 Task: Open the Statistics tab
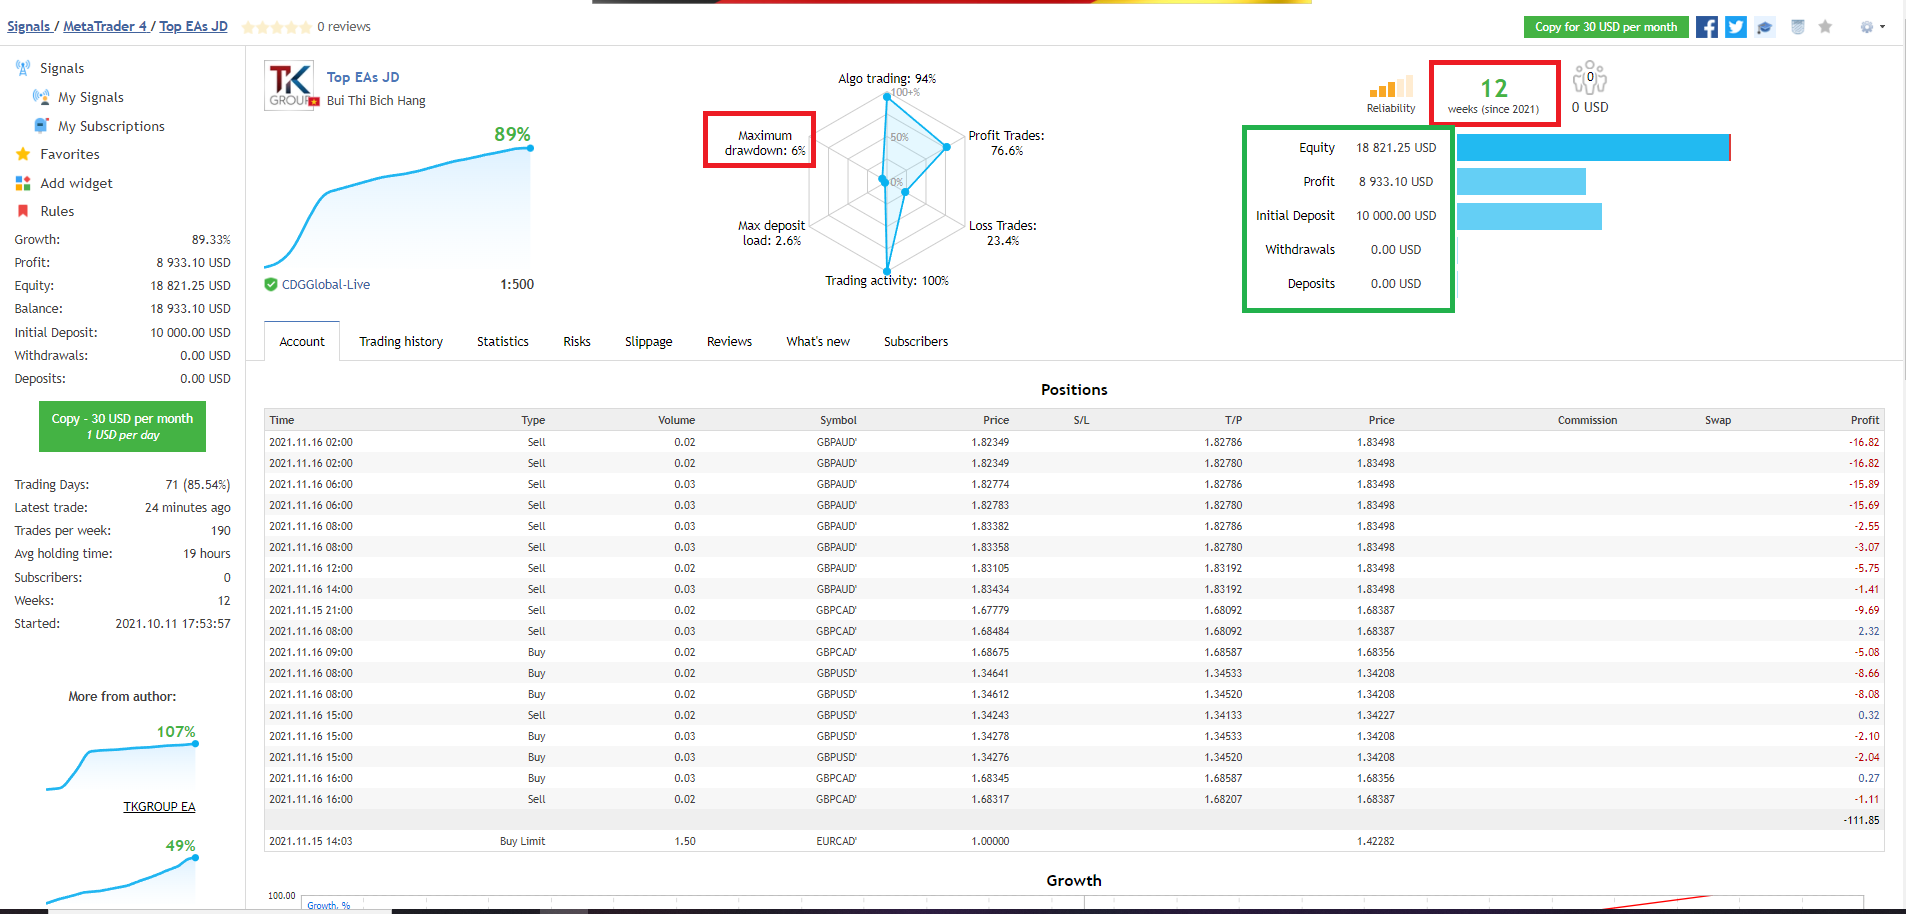tap(503, 341)
